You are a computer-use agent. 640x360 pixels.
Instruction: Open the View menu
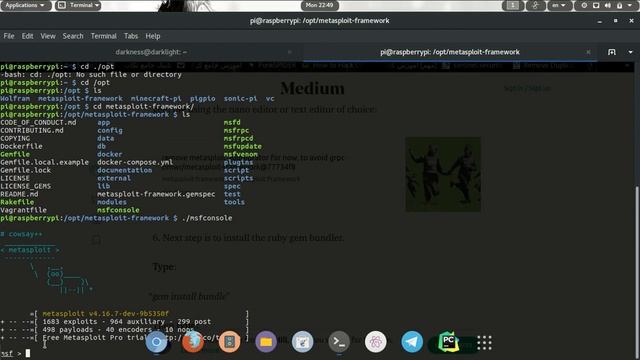[x=48, y=36]
